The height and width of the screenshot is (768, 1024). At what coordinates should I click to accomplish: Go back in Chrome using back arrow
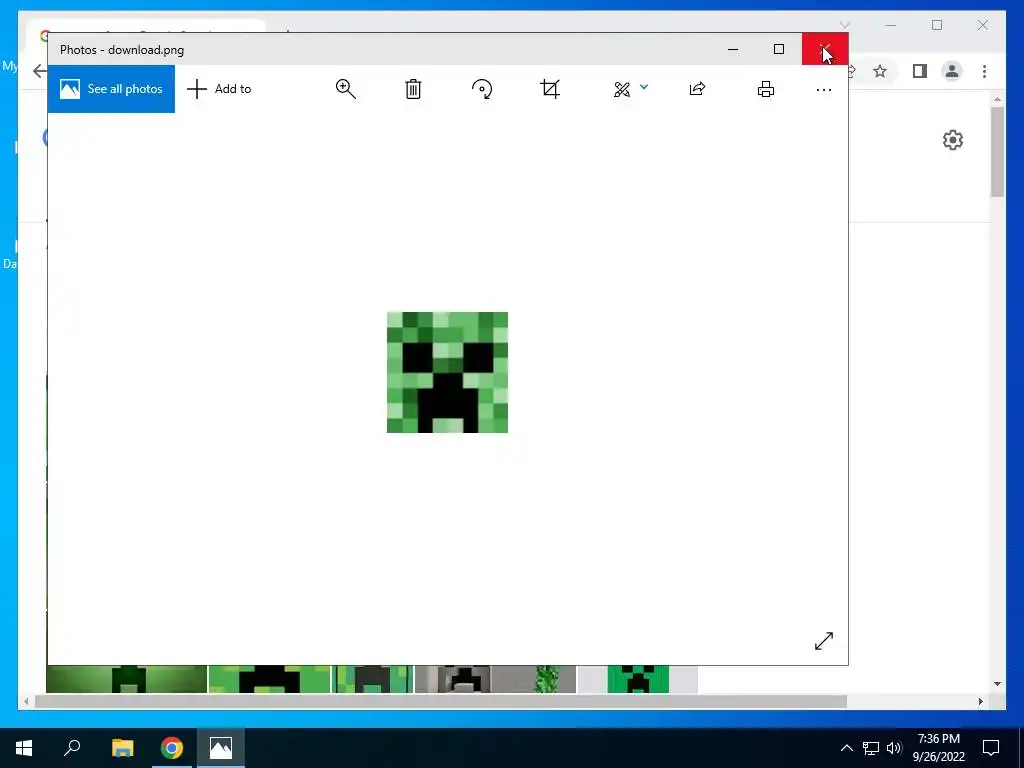39,71
